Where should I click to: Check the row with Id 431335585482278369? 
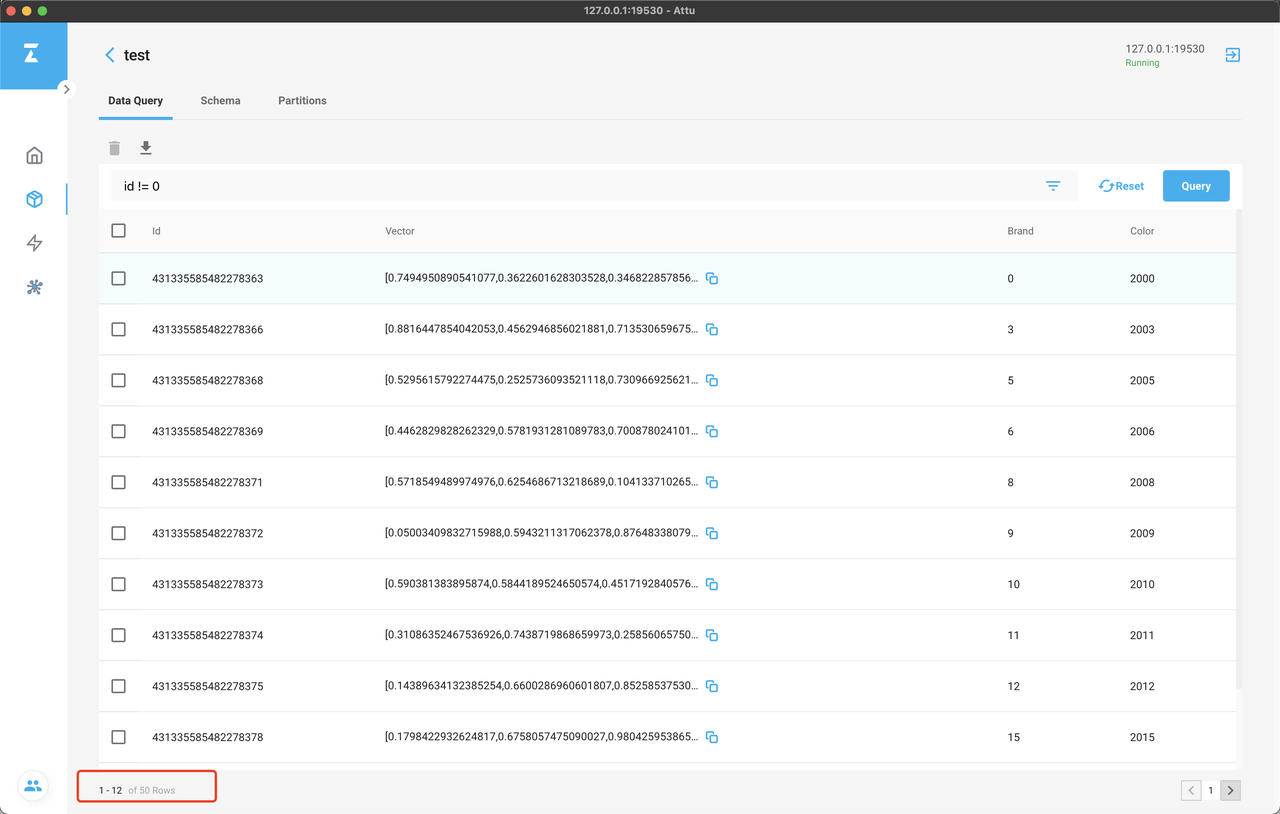[118, 431]
